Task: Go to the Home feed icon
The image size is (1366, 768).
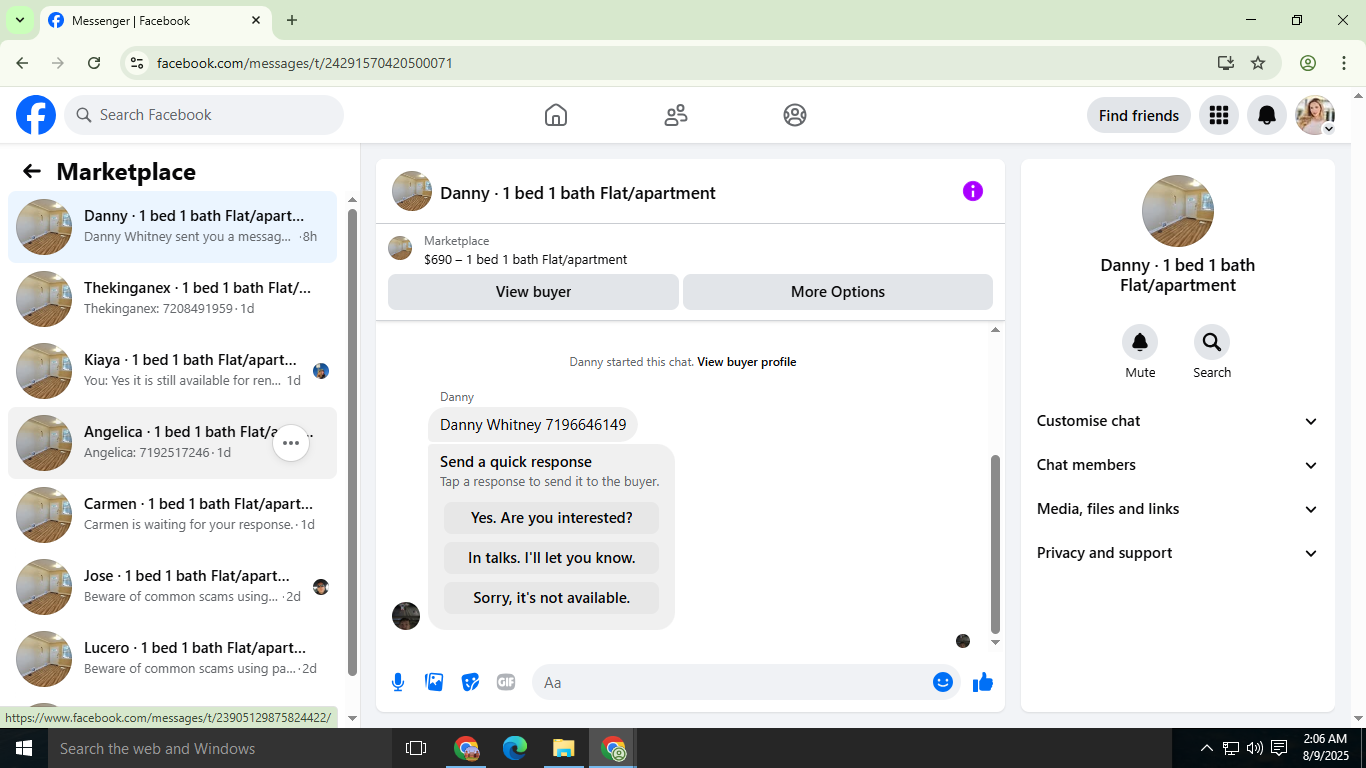Action: (x=556, y=115)
